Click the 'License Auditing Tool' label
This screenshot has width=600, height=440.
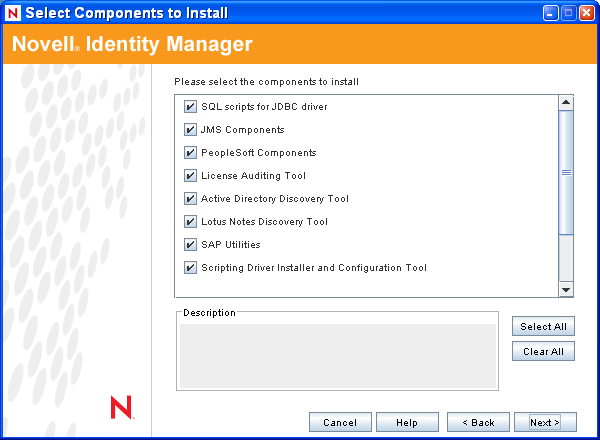[x=253, y=176]
